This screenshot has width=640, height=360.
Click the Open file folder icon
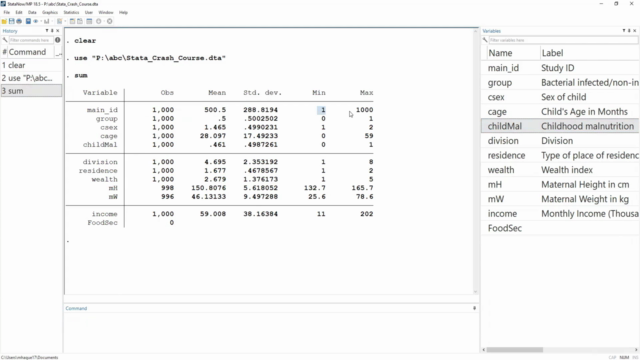coord(4,21)
